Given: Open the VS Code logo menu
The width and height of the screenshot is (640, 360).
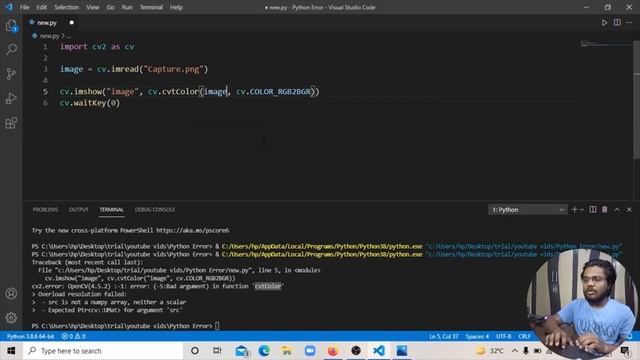Looking at the screenshot, I should (x=9, y=7).
